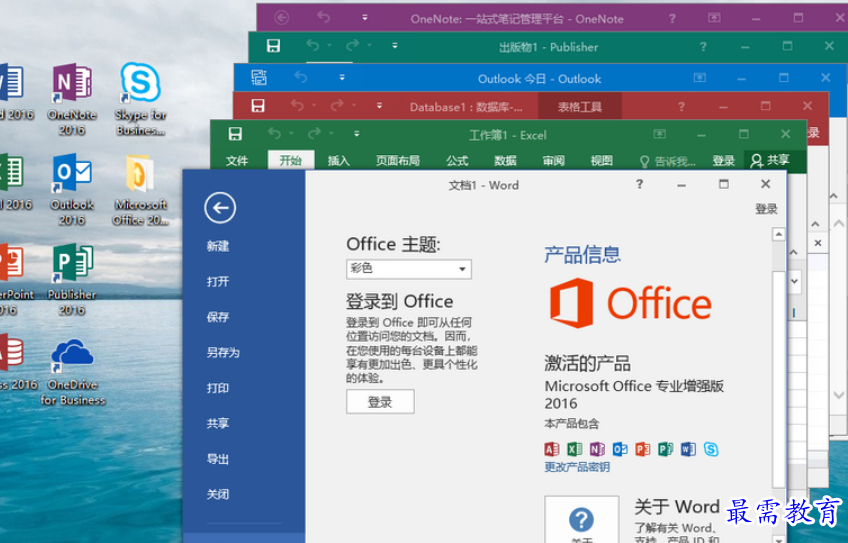Switch to Excel 审阅 ribbon tab
The image size is (848, 543).
(x=553, y=161)
